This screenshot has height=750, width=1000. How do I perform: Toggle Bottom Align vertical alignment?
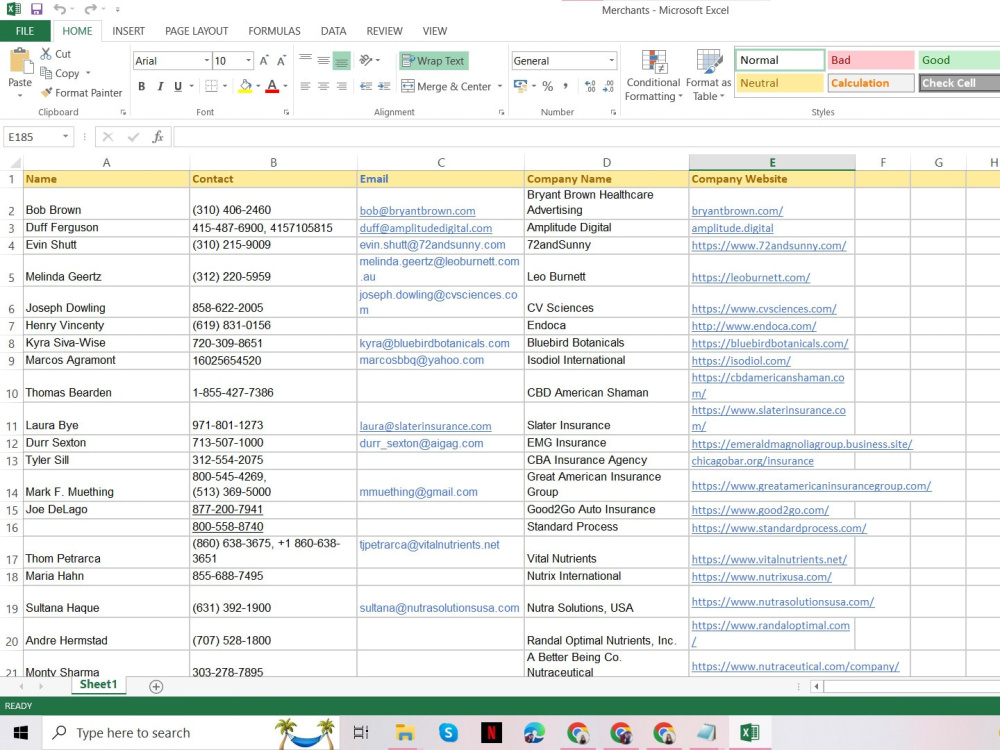pos(342,60)
